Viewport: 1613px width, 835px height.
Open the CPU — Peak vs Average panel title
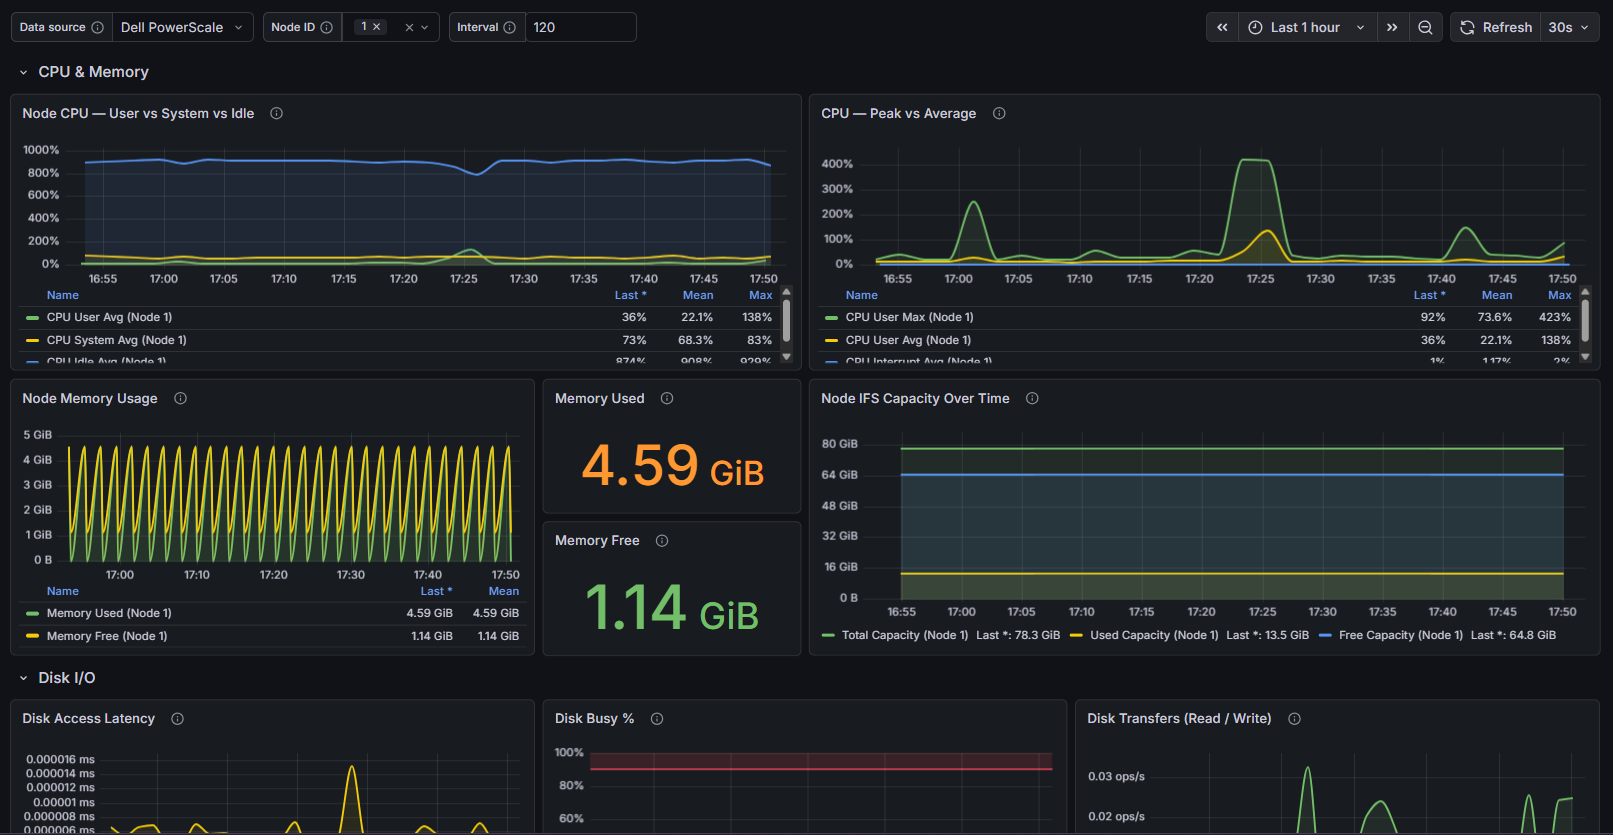898,113
